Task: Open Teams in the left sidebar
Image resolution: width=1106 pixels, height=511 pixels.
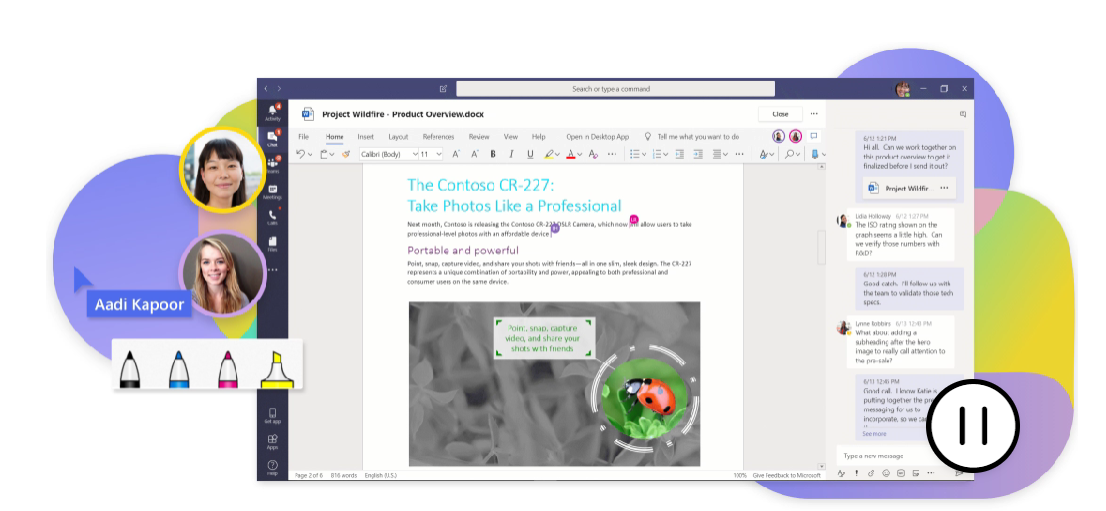Action: [x=272, y=165]
